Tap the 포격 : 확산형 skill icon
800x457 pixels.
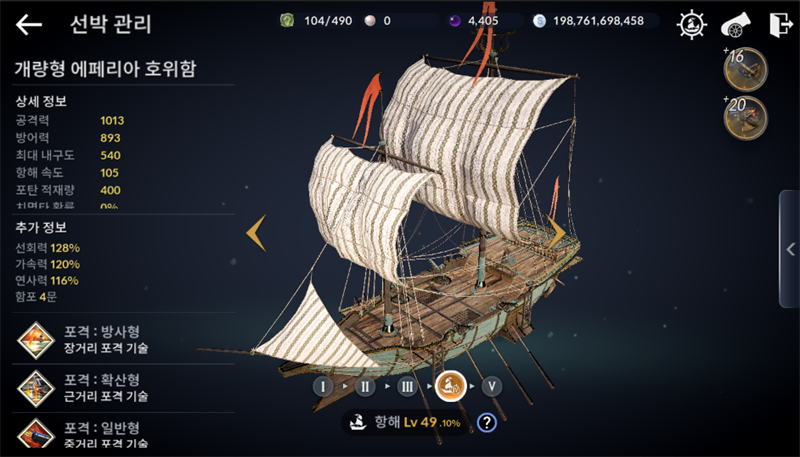point(36,388)
